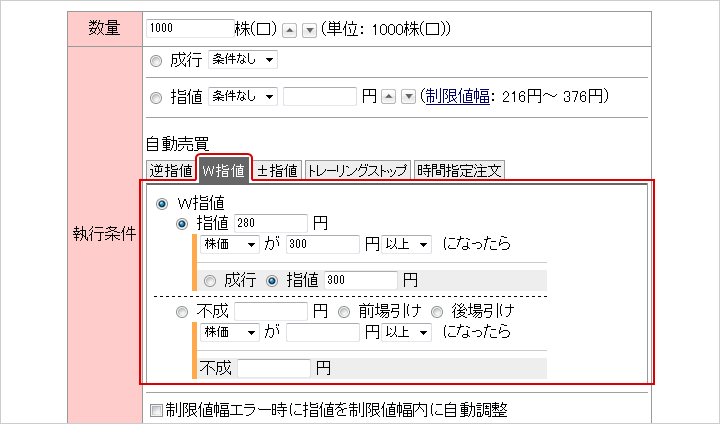The width and height of the screenshot is (720, 424).
Task: Select the 前場引け radio button
Action: pos(344,312)
